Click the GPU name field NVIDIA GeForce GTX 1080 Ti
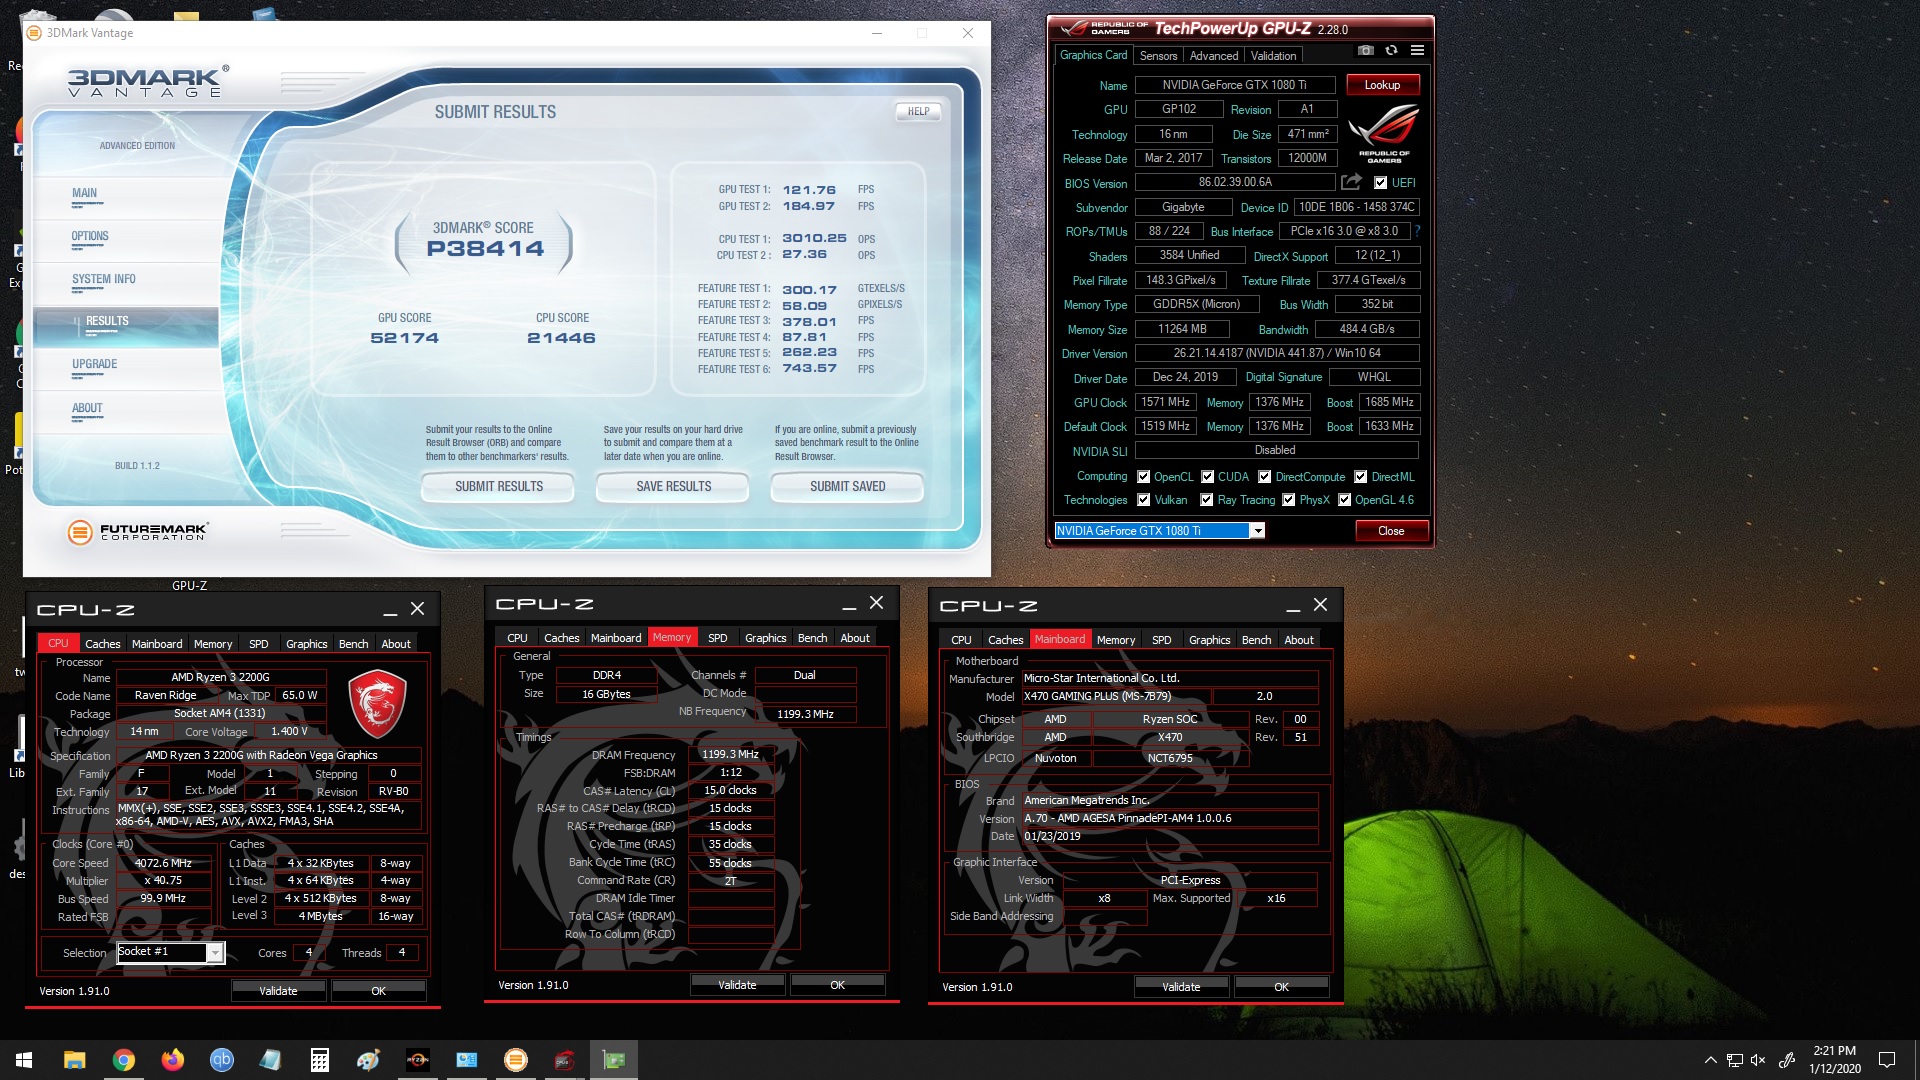Screen dimensions: 1920x1080 [1234, 85]
